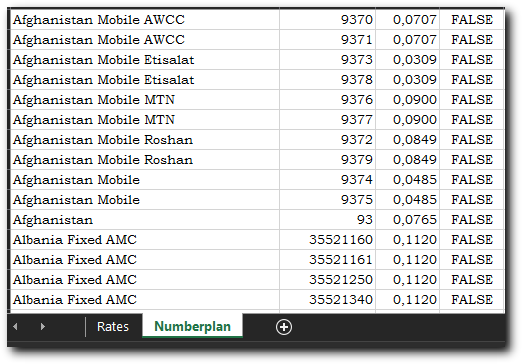The width and height of the screenshot is (522, 364).
Task: Select cell containing prefix 9370
Action: (x=327, y=20)
